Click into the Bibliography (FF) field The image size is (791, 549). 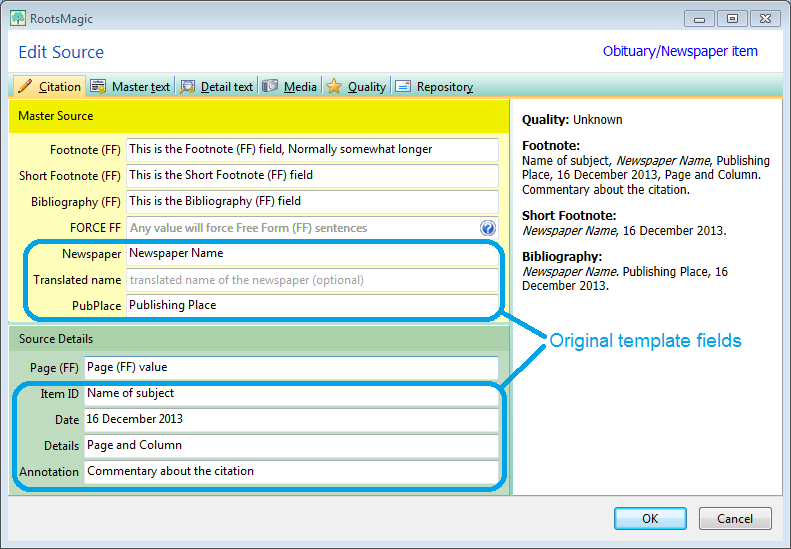[x=312, y=202]
